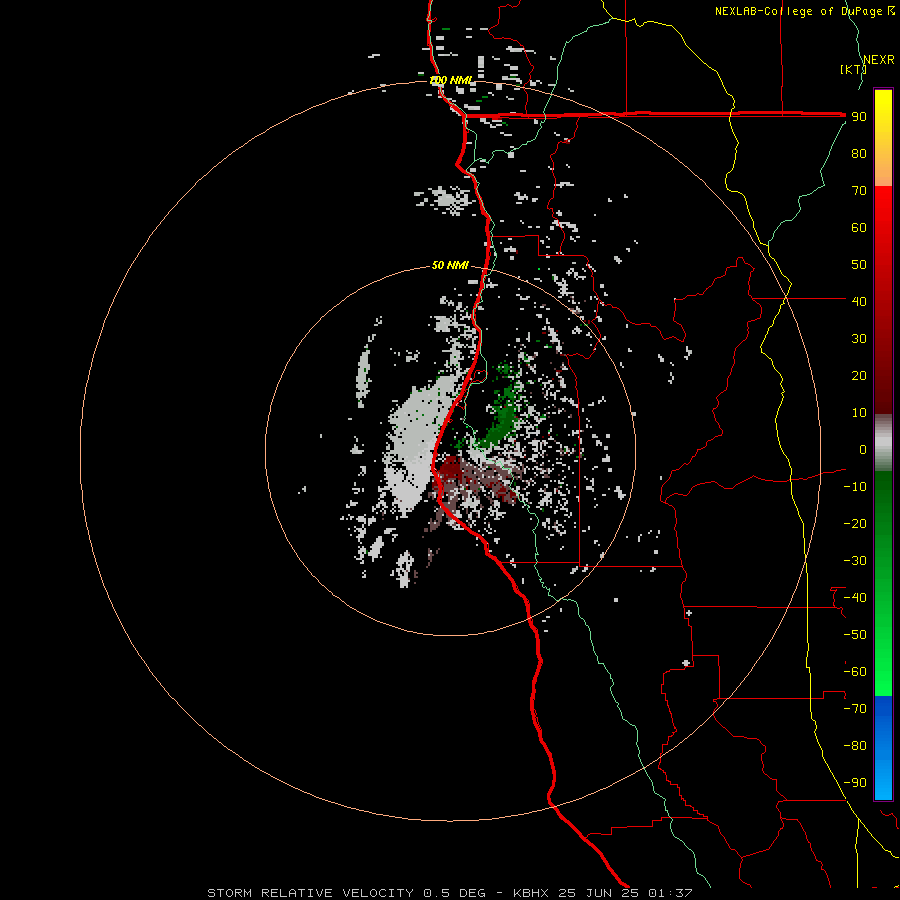
Task: Click the positive 50 scale label
Action: (859, 265)
